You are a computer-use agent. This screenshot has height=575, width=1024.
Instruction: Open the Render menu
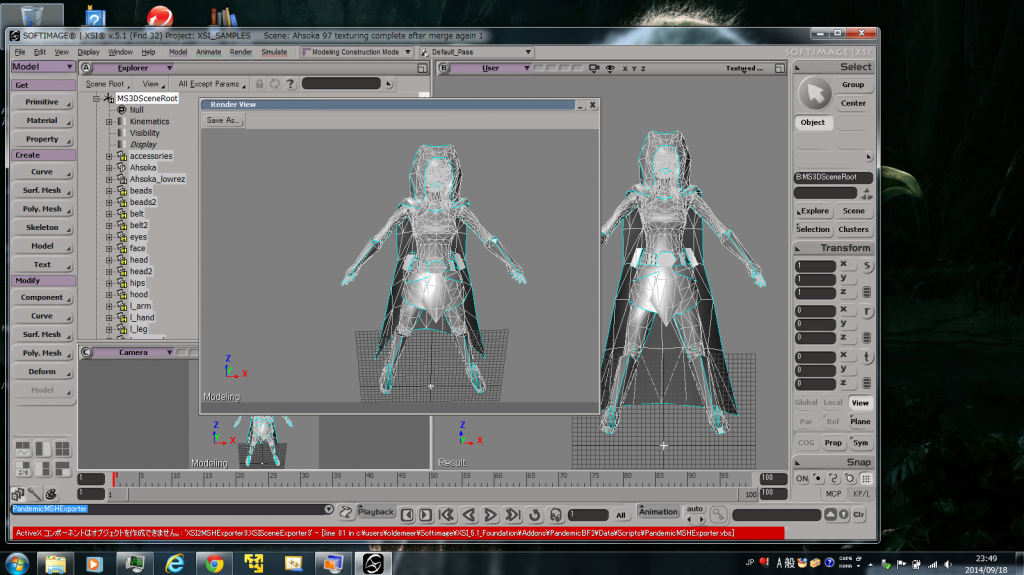pyautogui.click(x=241, y=52)
